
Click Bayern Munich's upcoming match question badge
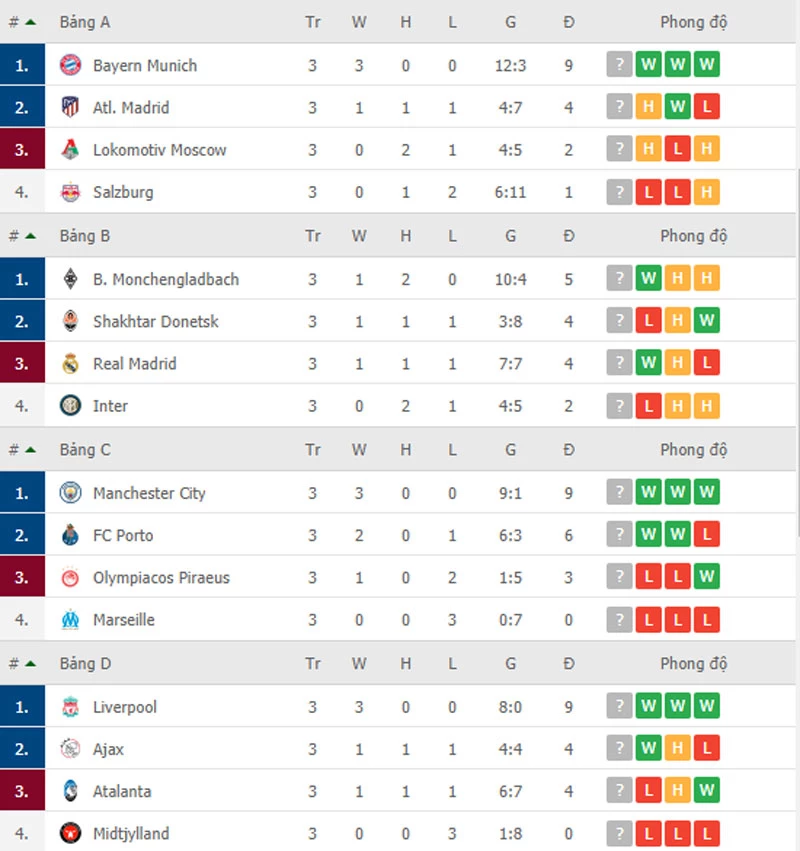point(619,65)
